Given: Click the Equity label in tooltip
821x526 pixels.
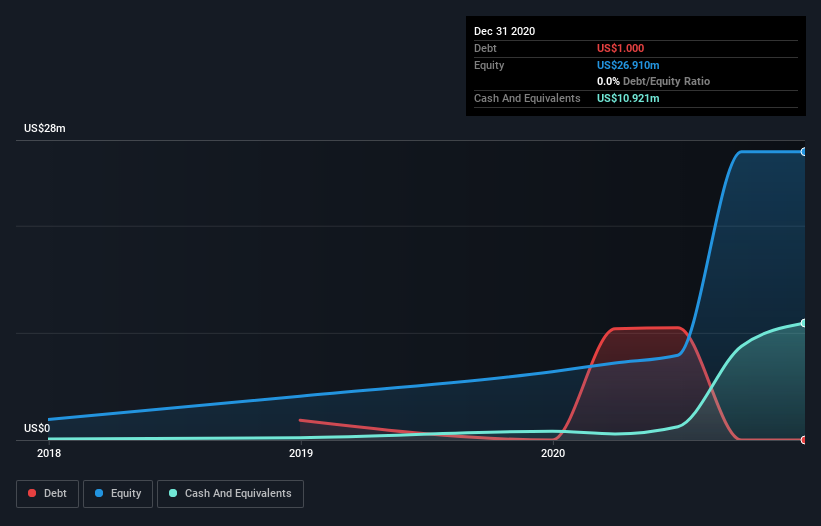Looking at the screenshot, I should click(489, 65).
